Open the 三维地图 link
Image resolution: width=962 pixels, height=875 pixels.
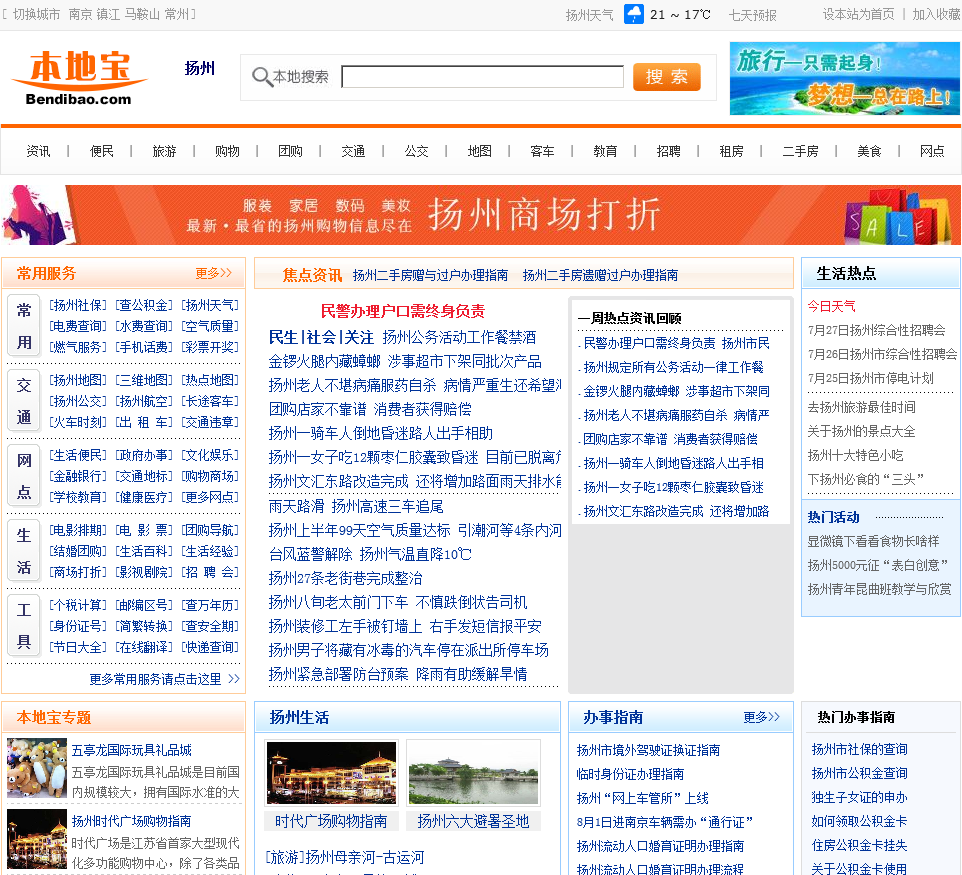[144, 380]
